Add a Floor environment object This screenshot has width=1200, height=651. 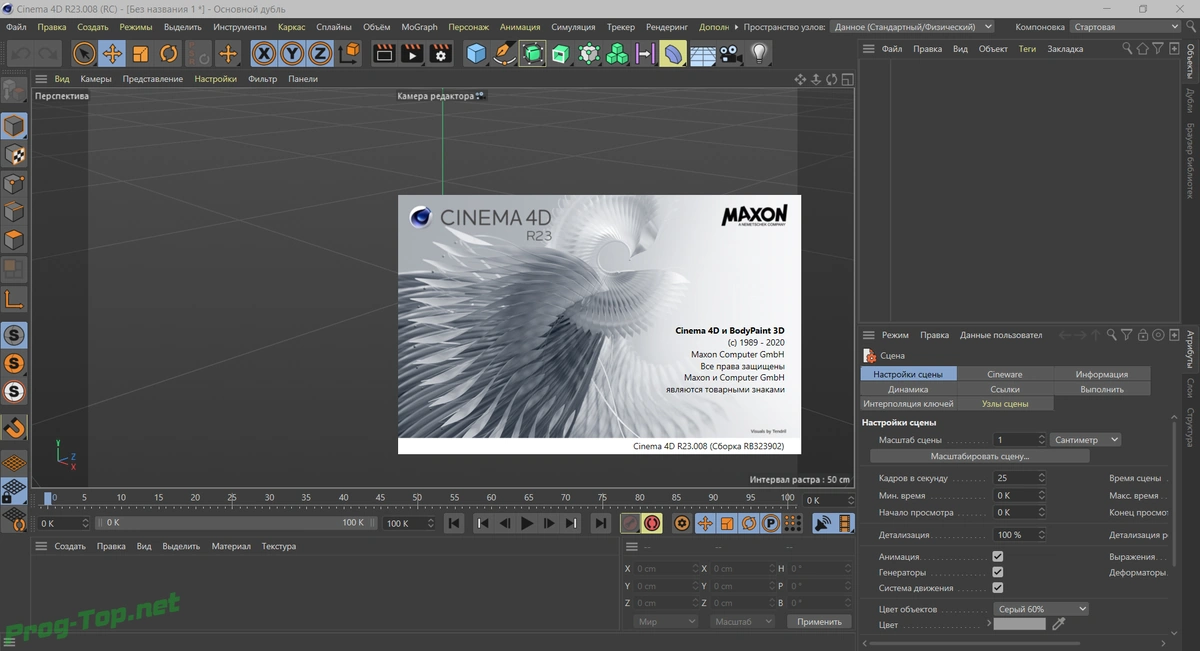click(x=702, y=53)
